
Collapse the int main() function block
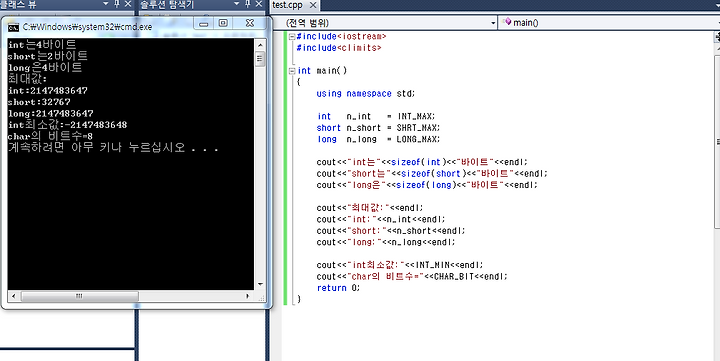(x=292, y=71)
